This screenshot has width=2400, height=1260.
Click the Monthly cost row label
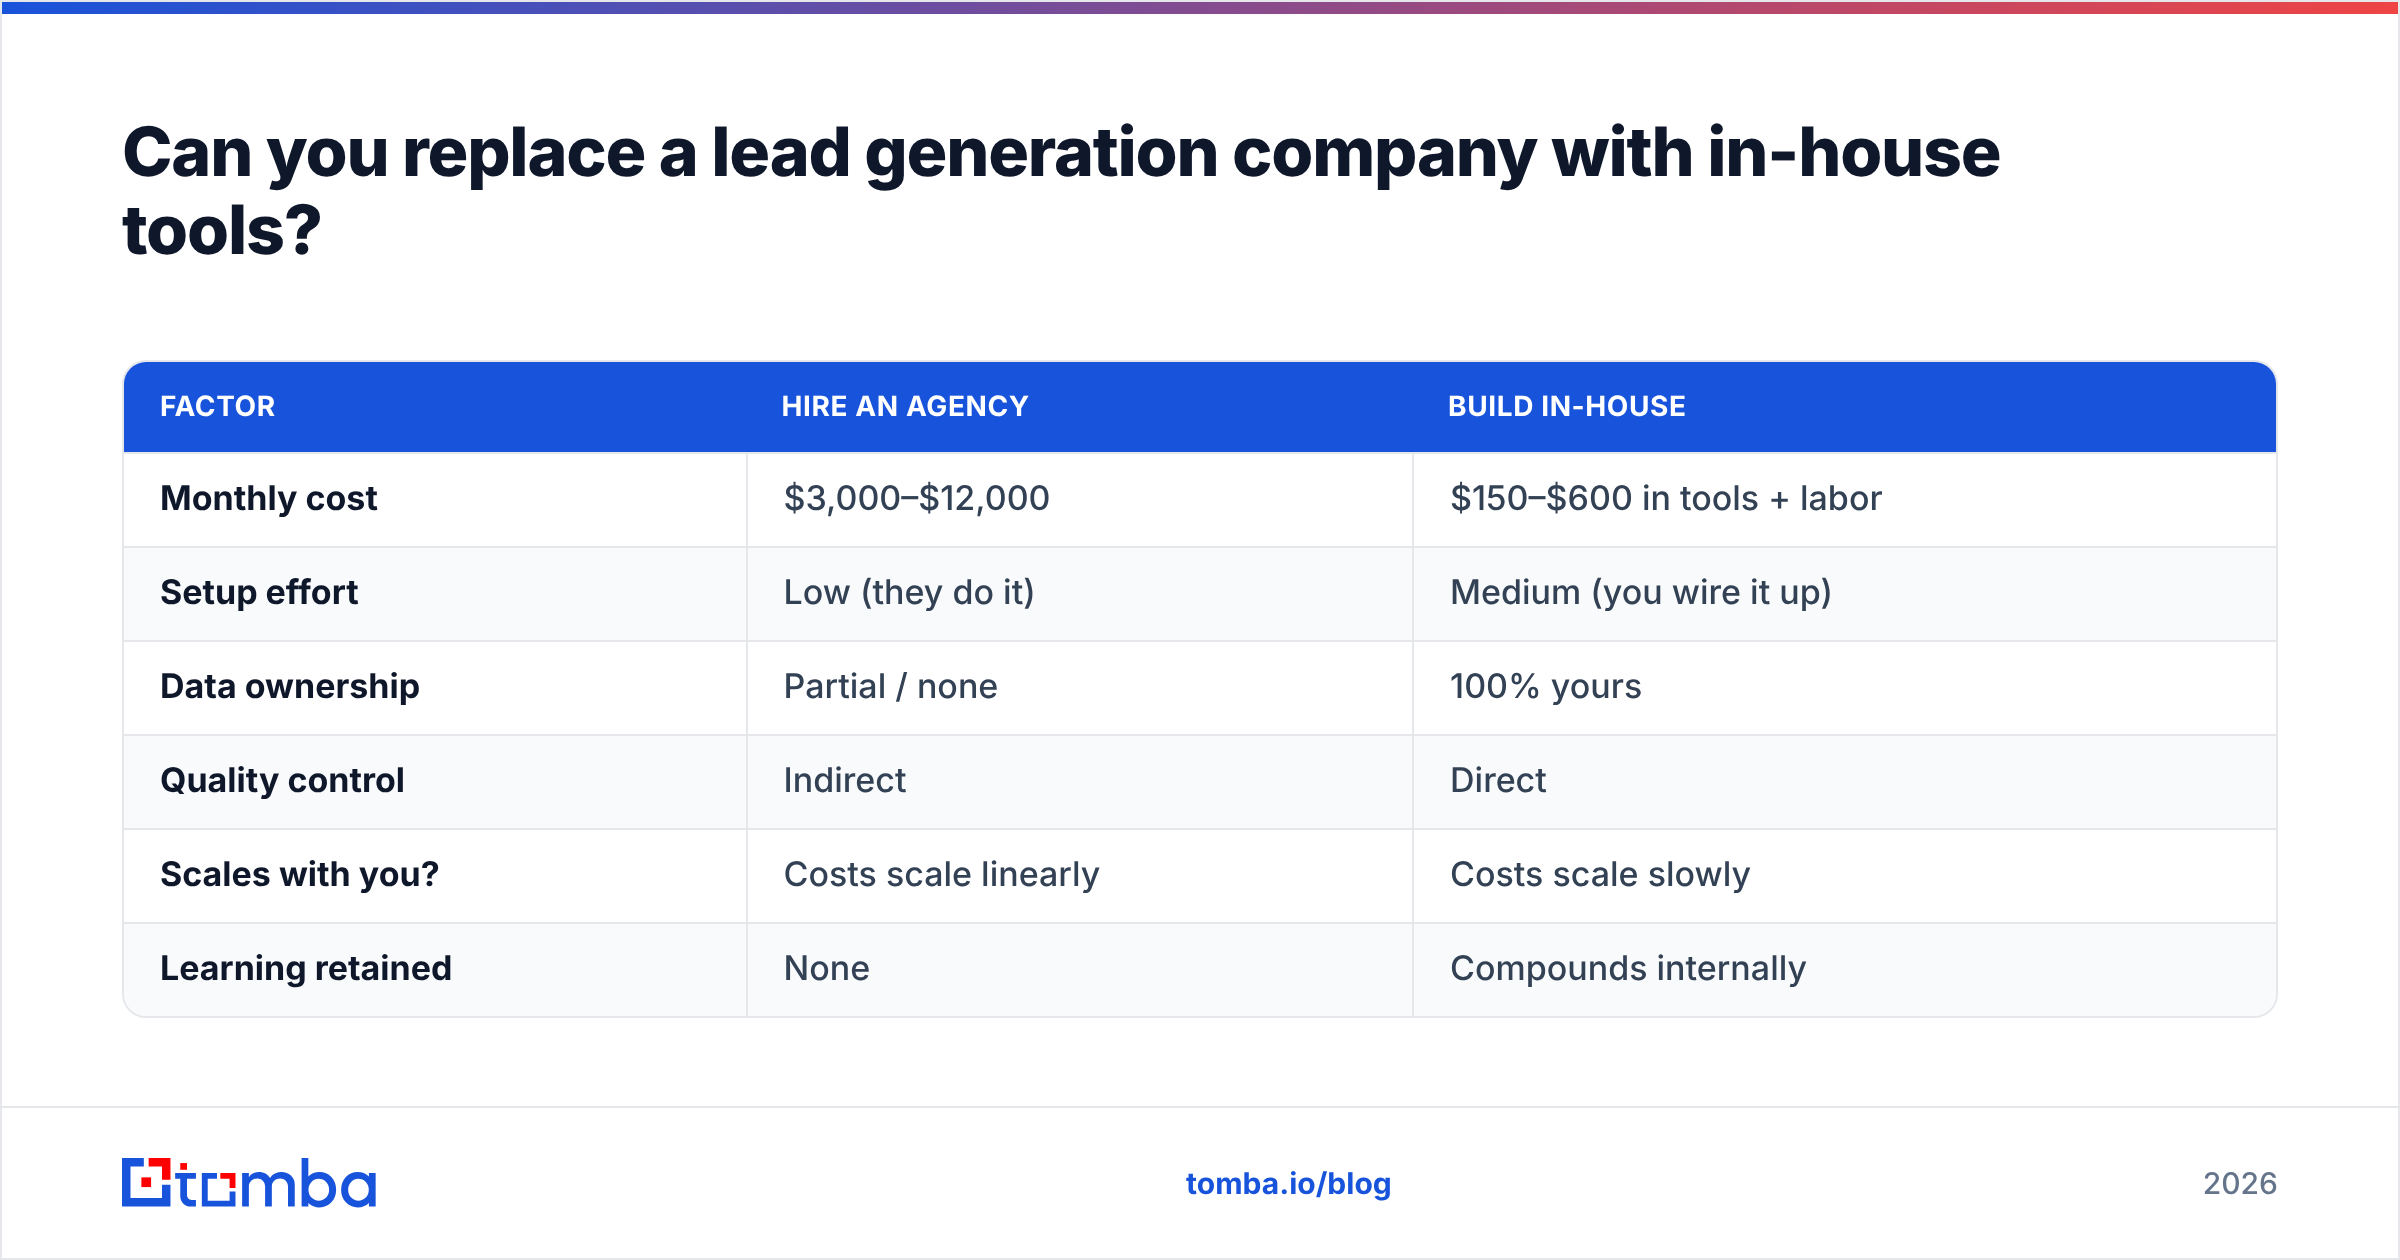click(x=269, y=498)
